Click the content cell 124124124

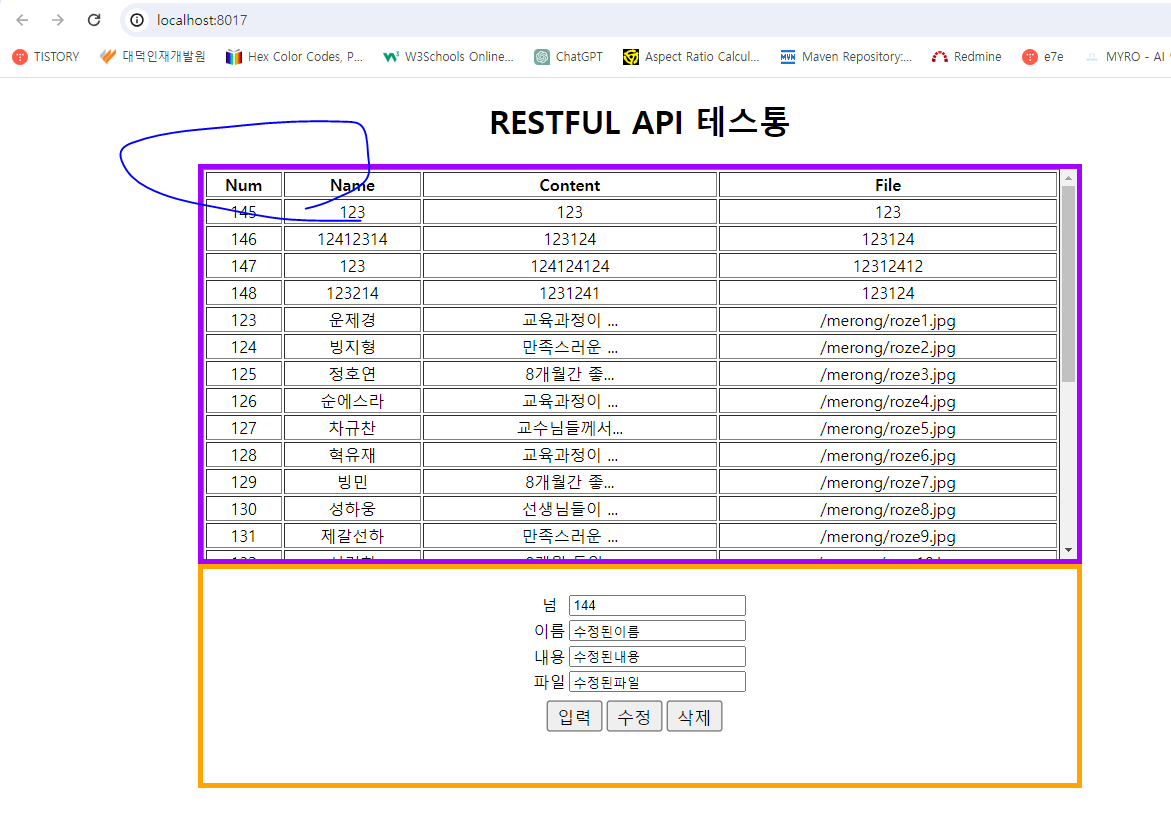(570, 266)
